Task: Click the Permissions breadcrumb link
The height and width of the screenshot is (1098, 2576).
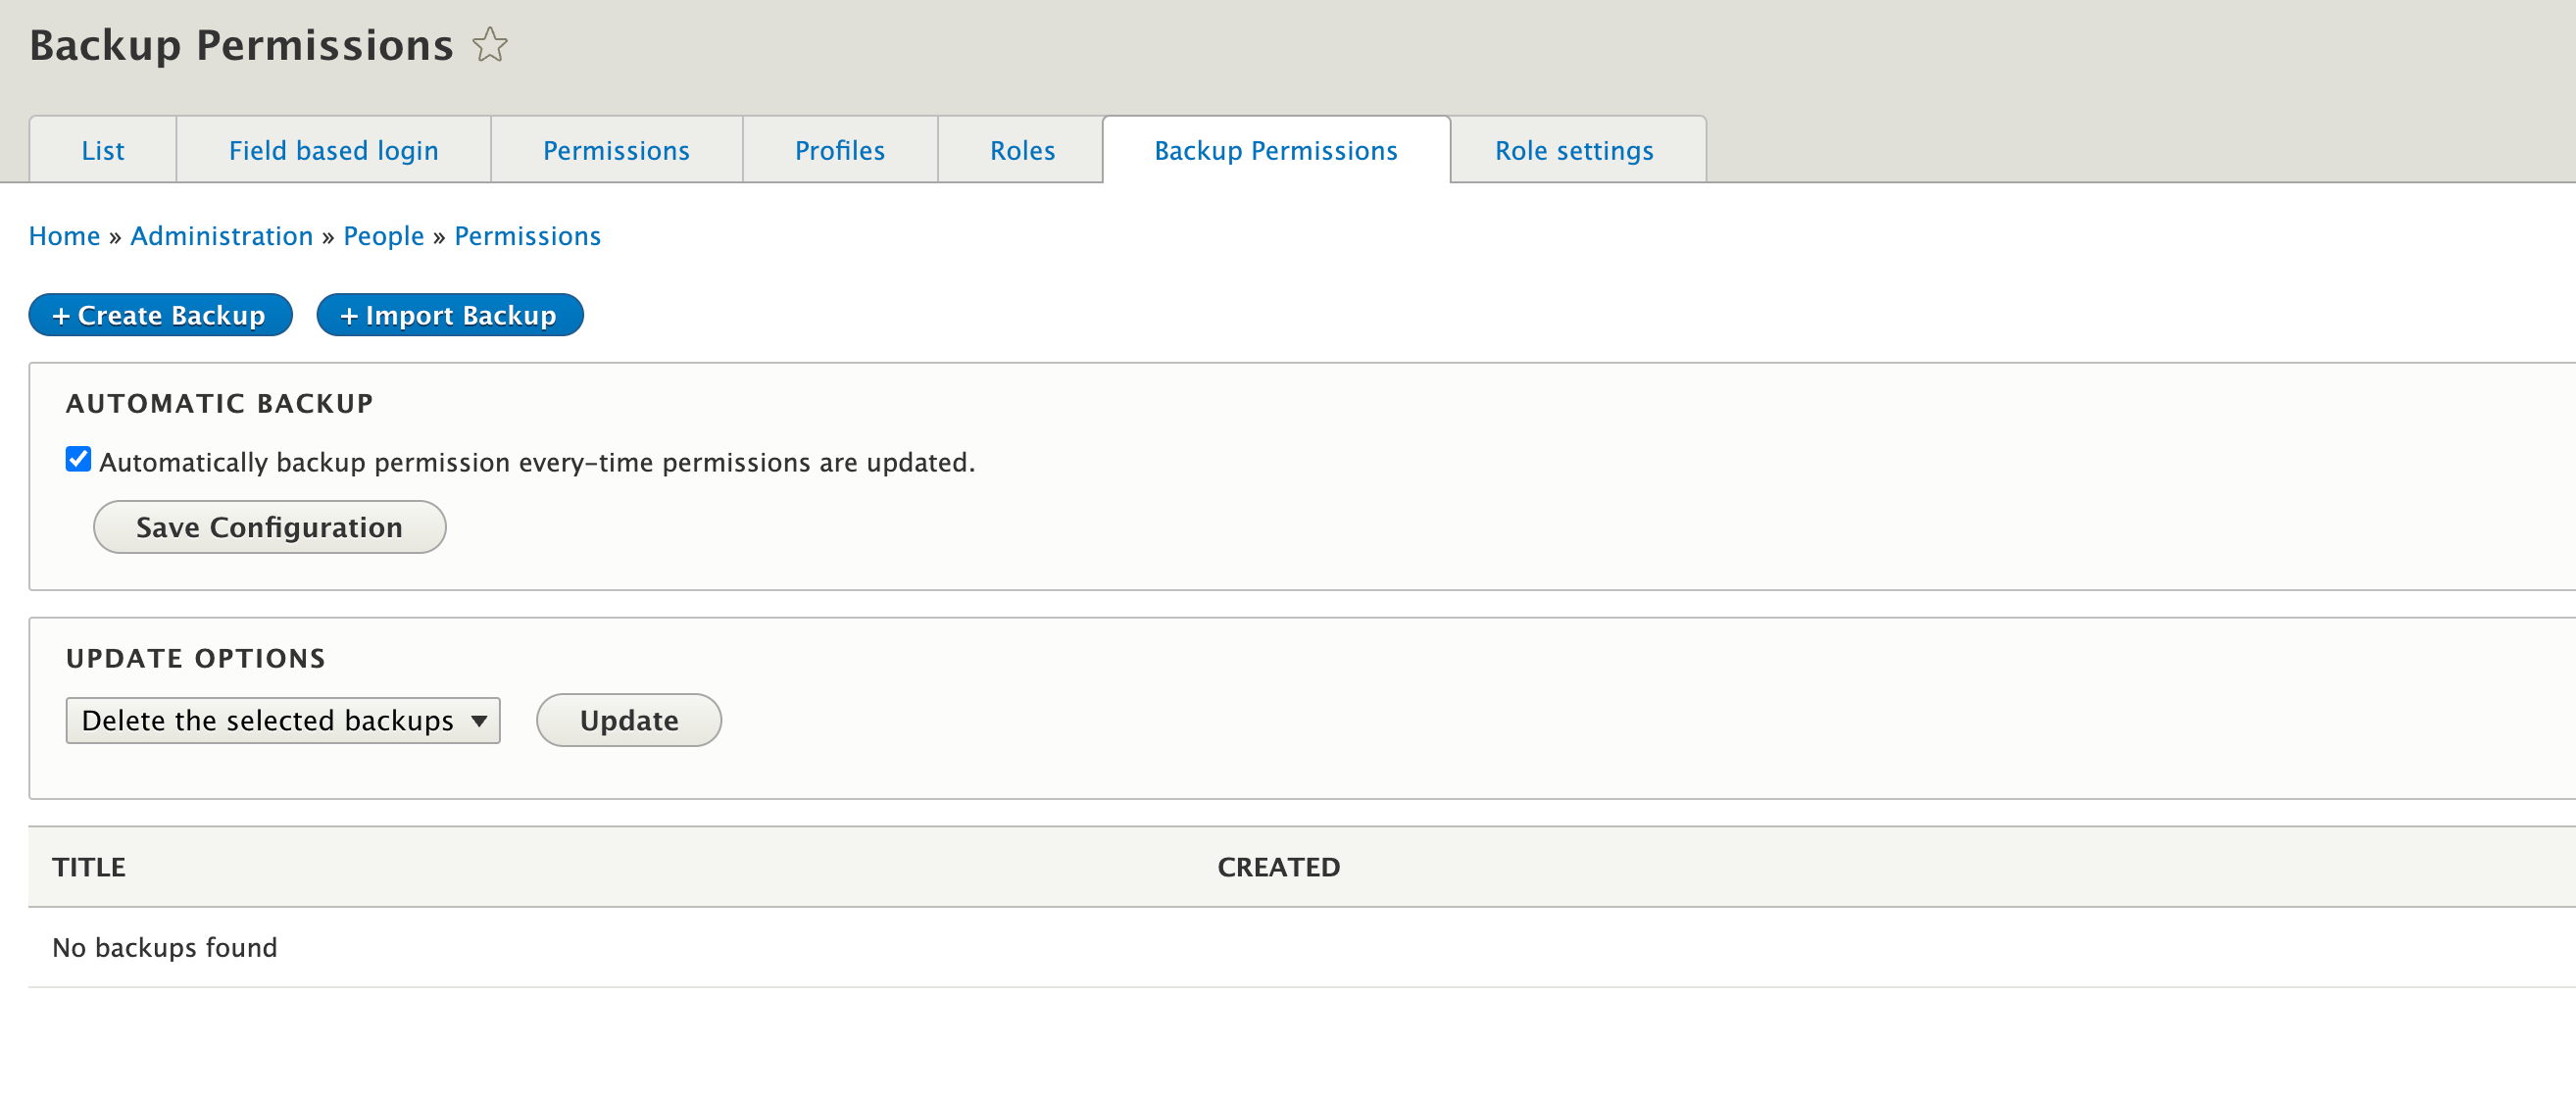Action: [527, 236]
